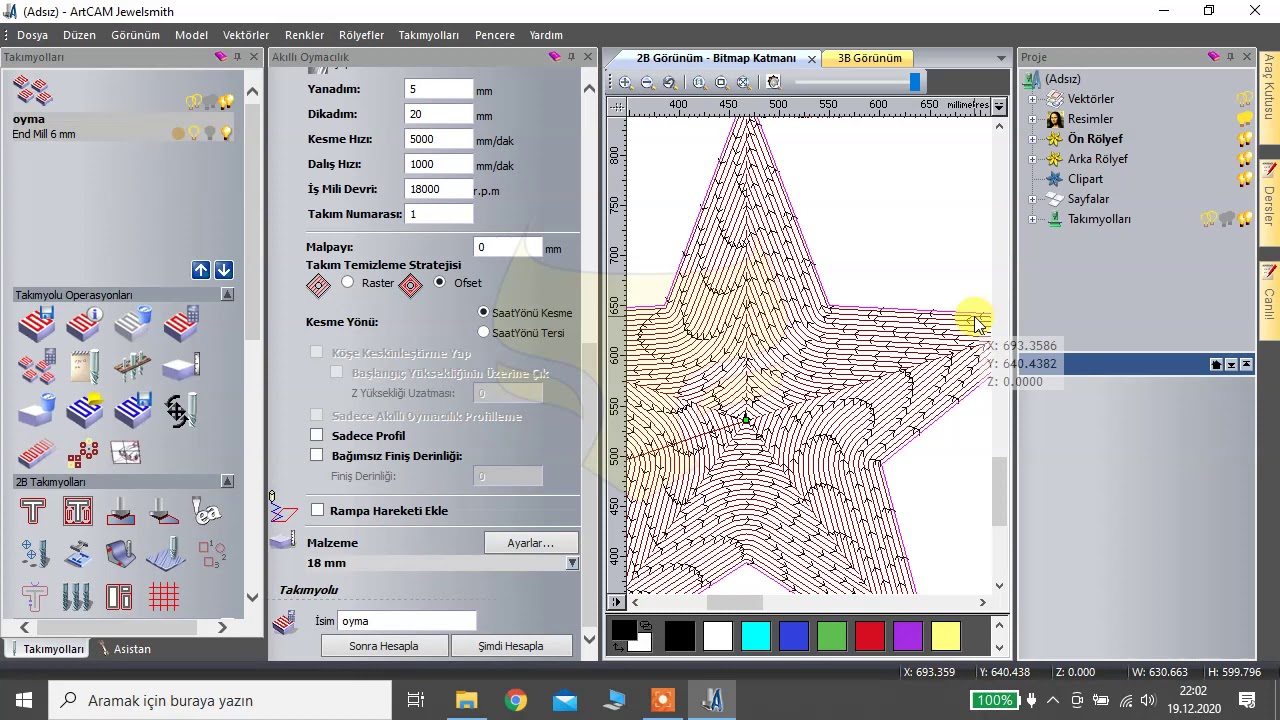The image size is (1280, 720).
Task: Click the Kesme Hızı input field
Action: [x=439, y=139]
